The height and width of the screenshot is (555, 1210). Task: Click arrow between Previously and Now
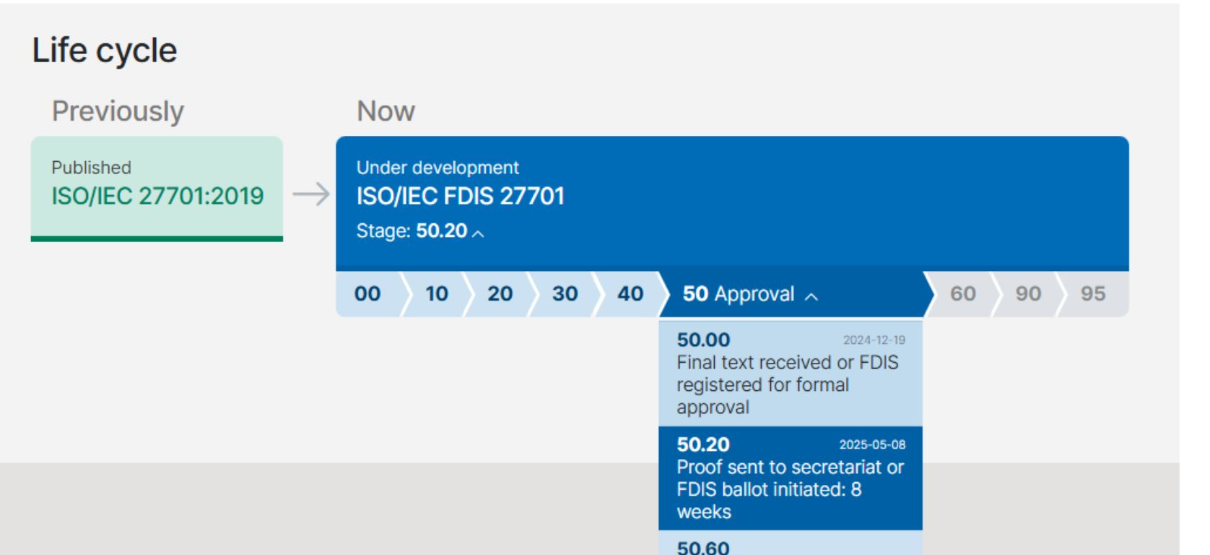[x=310, y=194]
